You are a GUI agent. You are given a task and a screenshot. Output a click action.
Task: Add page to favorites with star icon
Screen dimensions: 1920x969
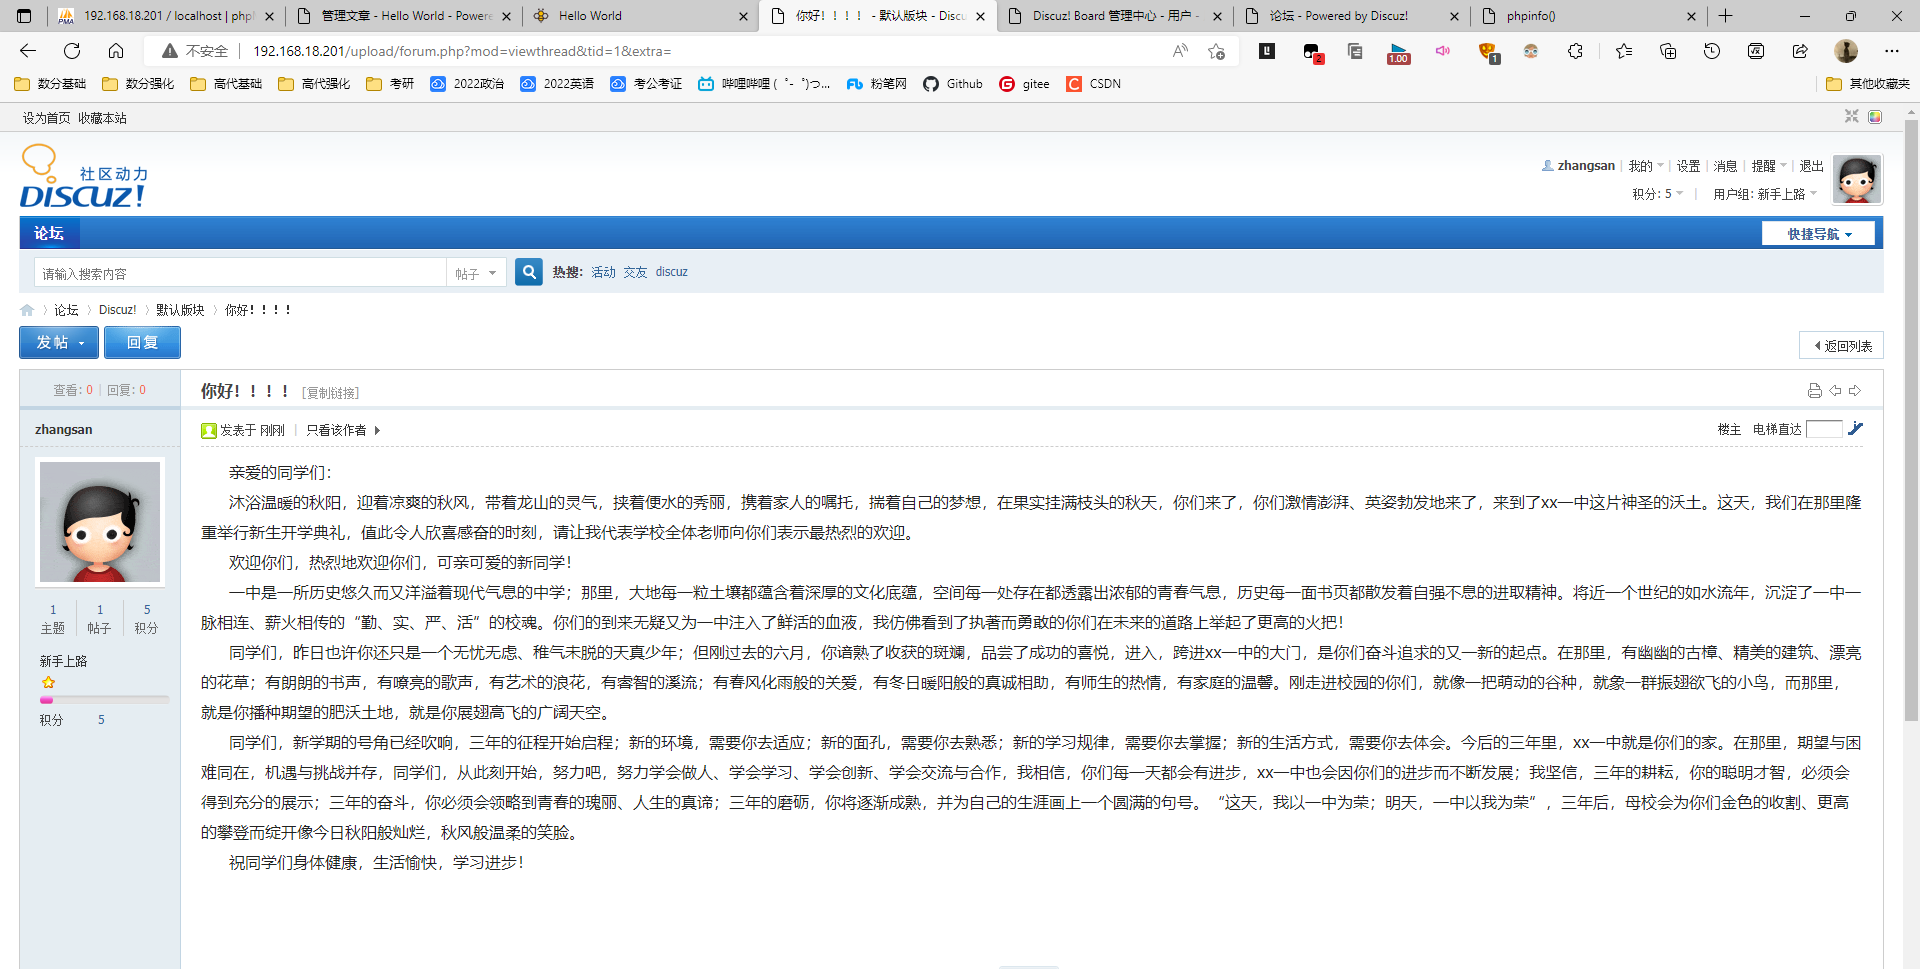1216,51
